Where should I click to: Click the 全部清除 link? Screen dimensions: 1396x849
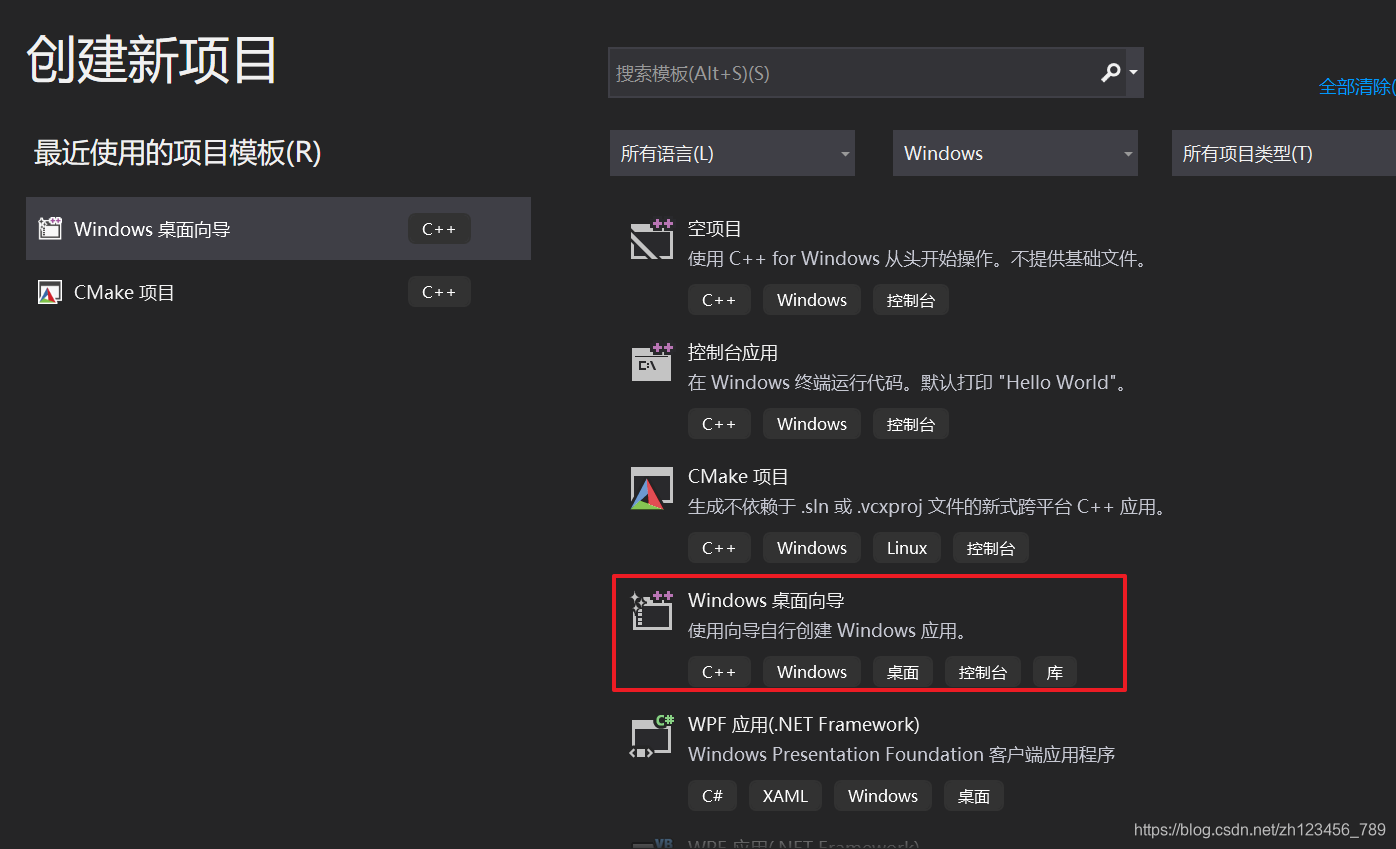pyautogui.click(x=1356, y=87)
